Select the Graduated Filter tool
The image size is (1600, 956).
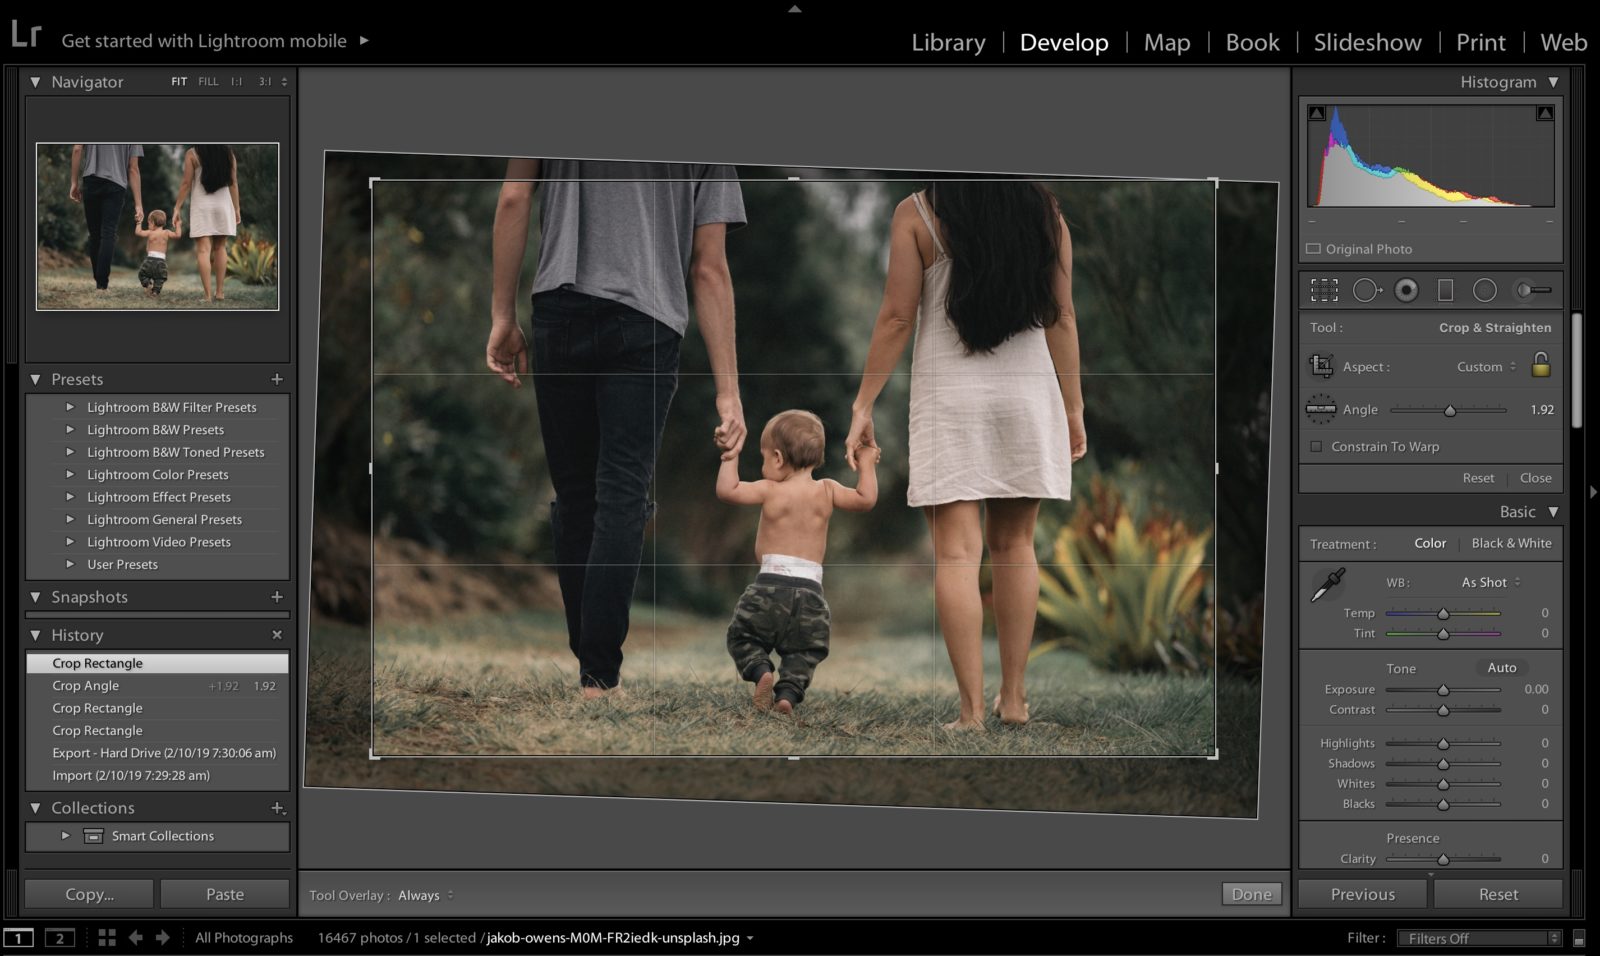pos(1445,290)
